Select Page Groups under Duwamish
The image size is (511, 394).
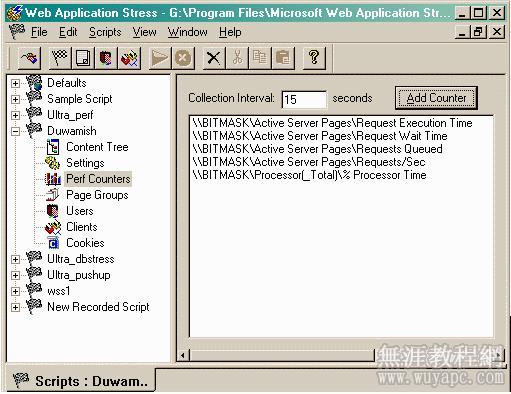tap(97, 195)
